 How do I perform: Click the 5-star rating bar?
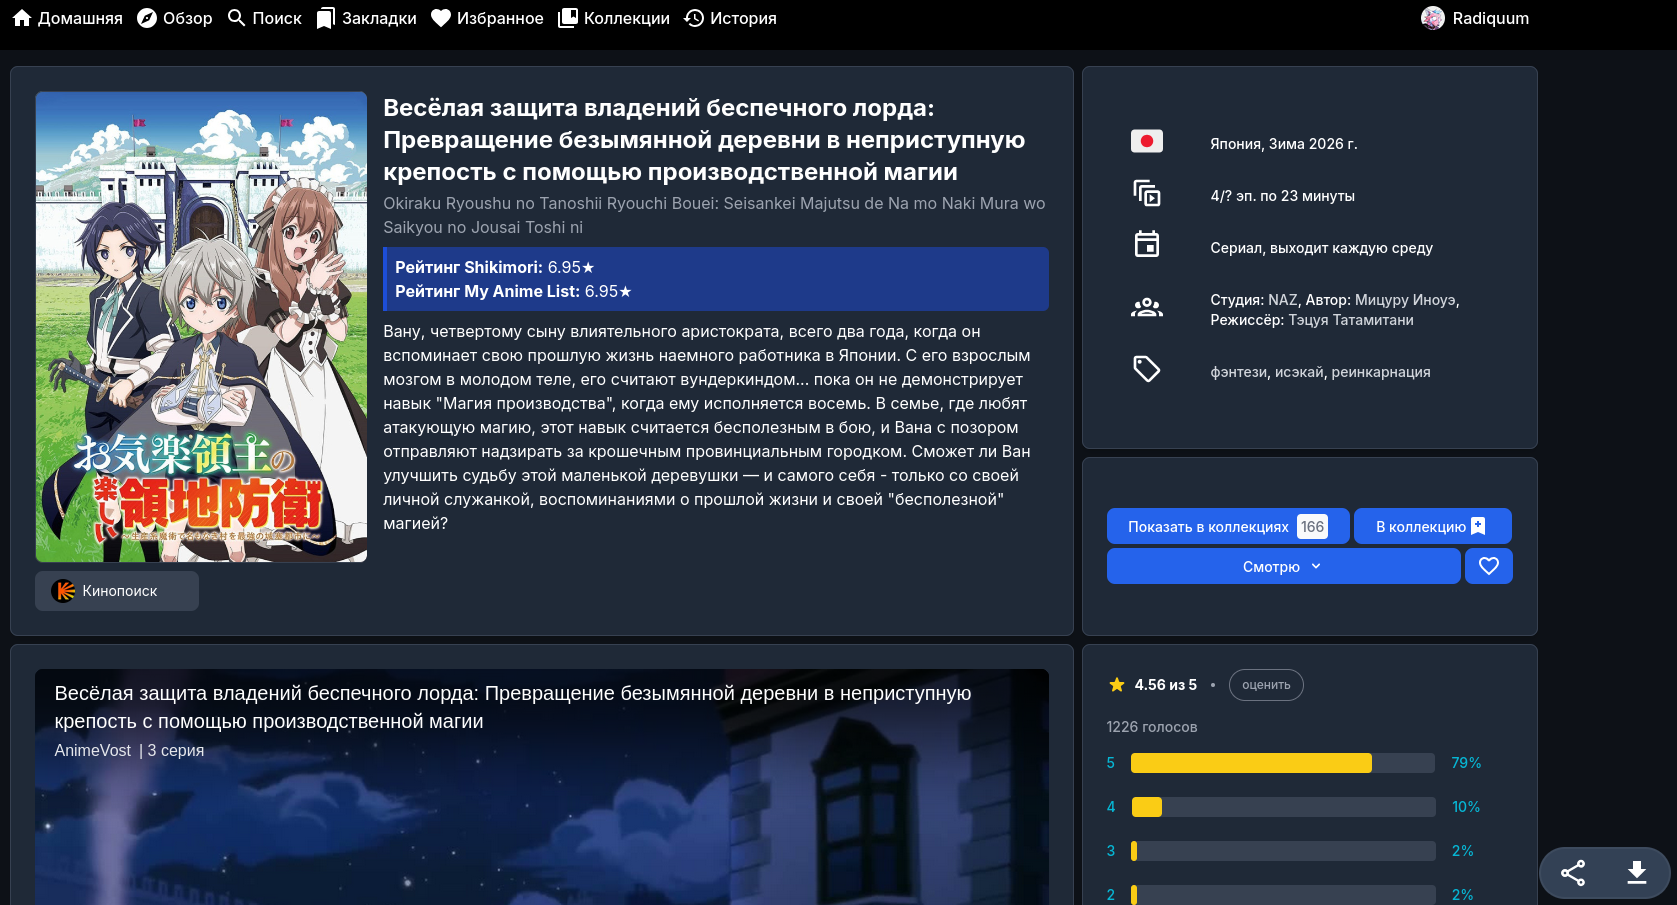point(1282,763)
